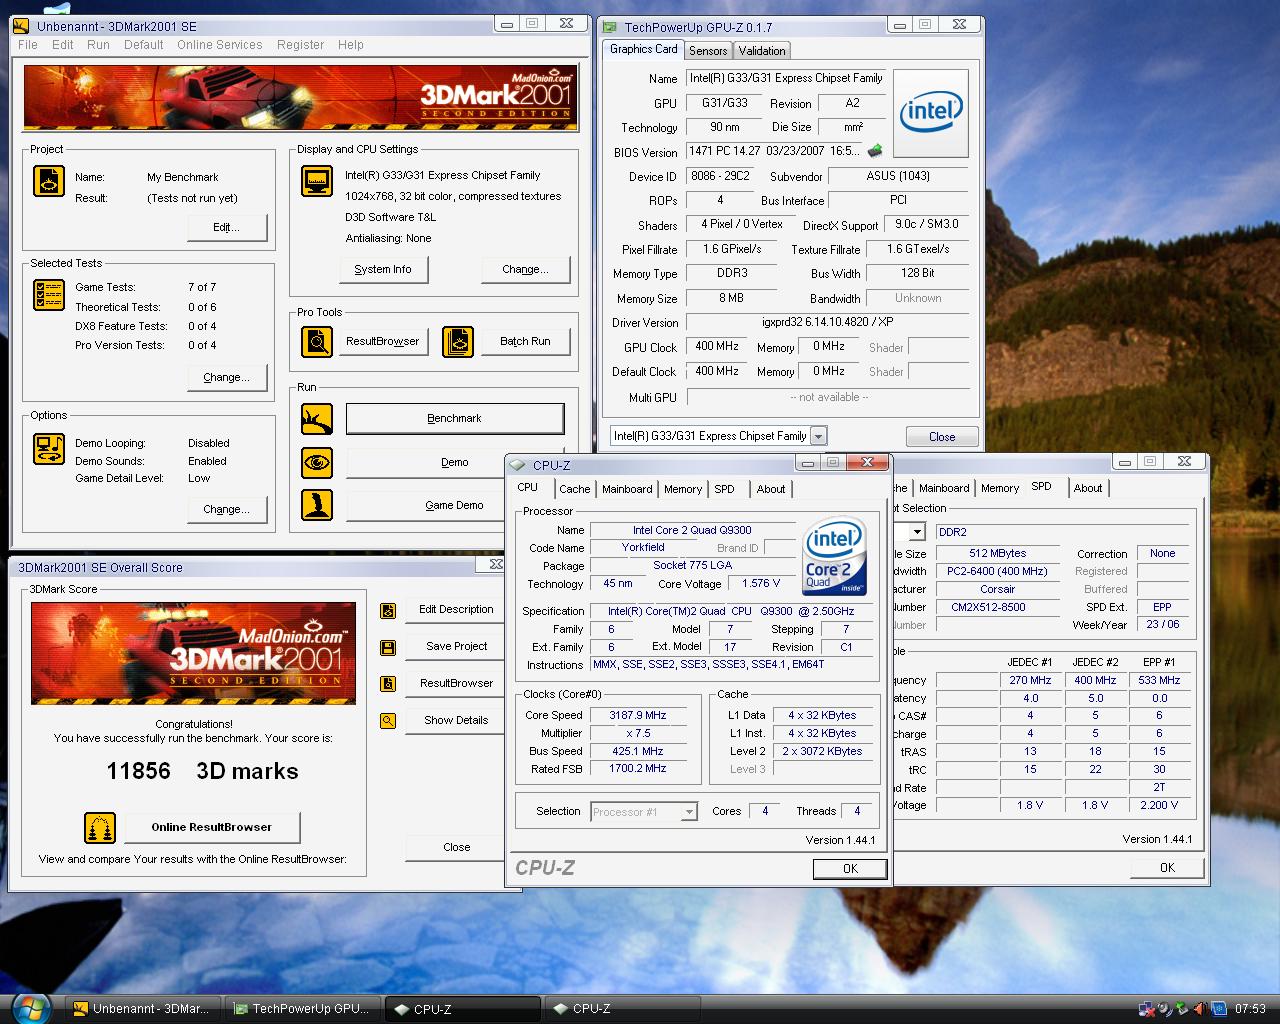
Task: Click the Rated FSB 1700.2 MHz value
Action: (638, 769)
